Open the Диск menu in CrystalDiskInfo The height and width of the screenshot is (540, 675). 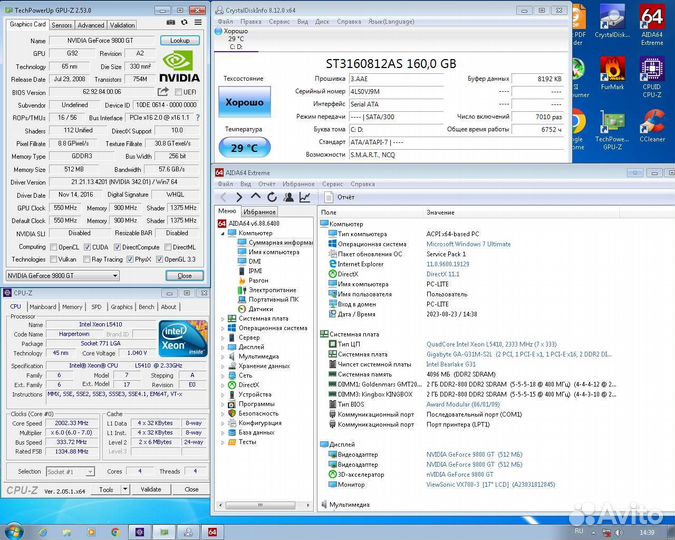(322, 21)
